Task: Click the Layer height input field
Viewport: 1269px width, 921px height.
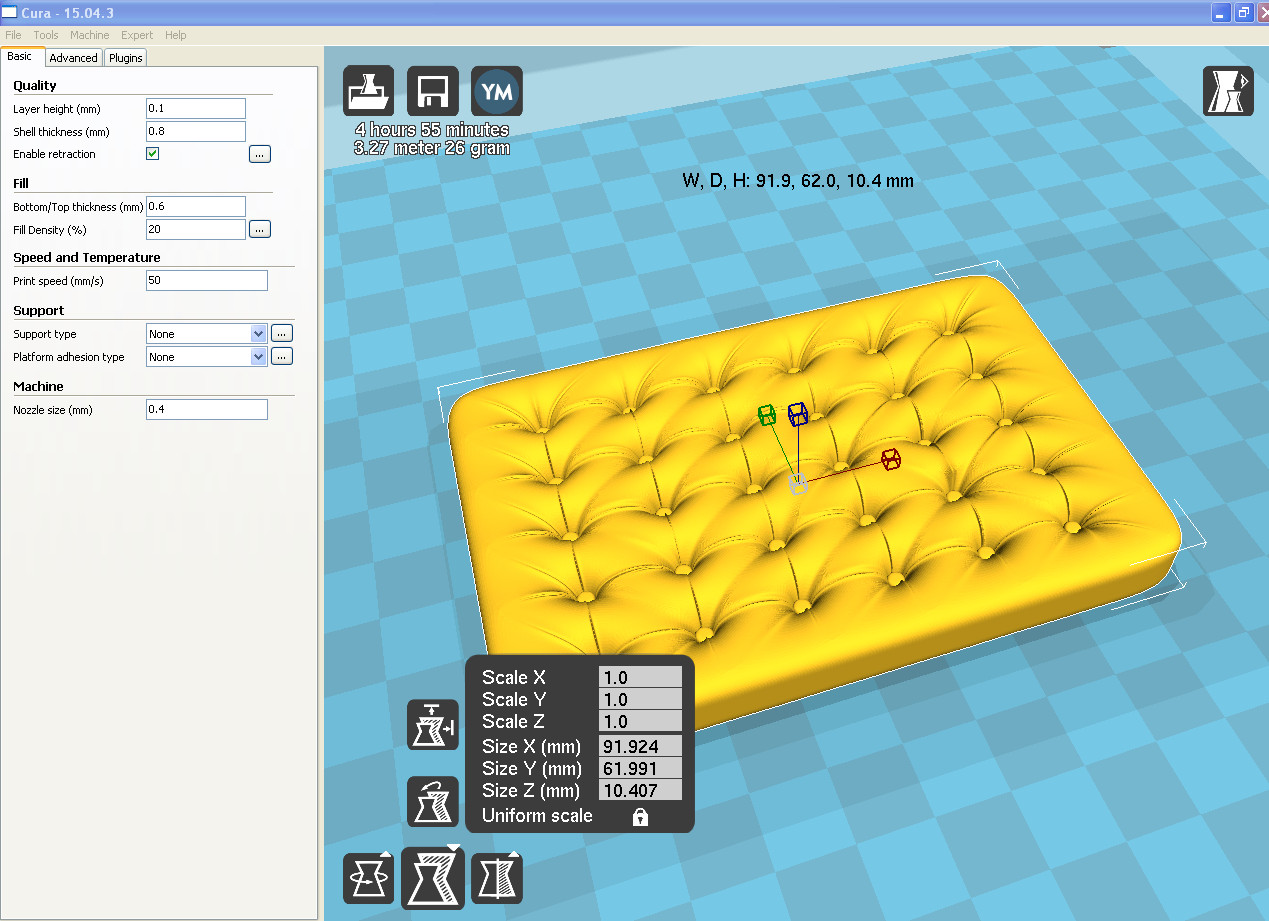Action: [x=196, y=108]
